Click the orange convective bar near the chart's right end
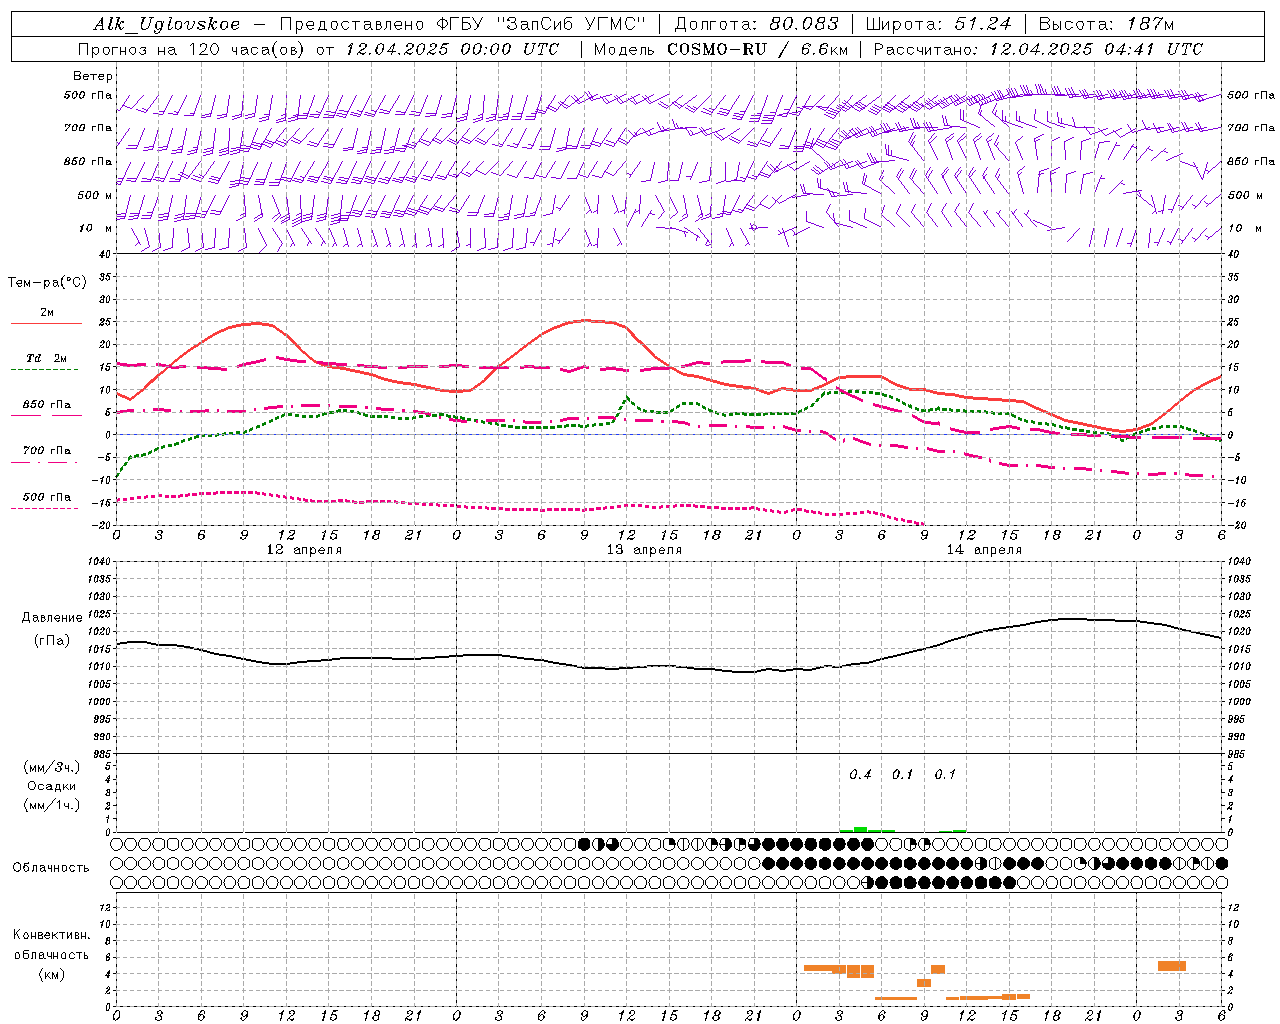This screenshot has width=1280, height=1024. point(1172,966)
